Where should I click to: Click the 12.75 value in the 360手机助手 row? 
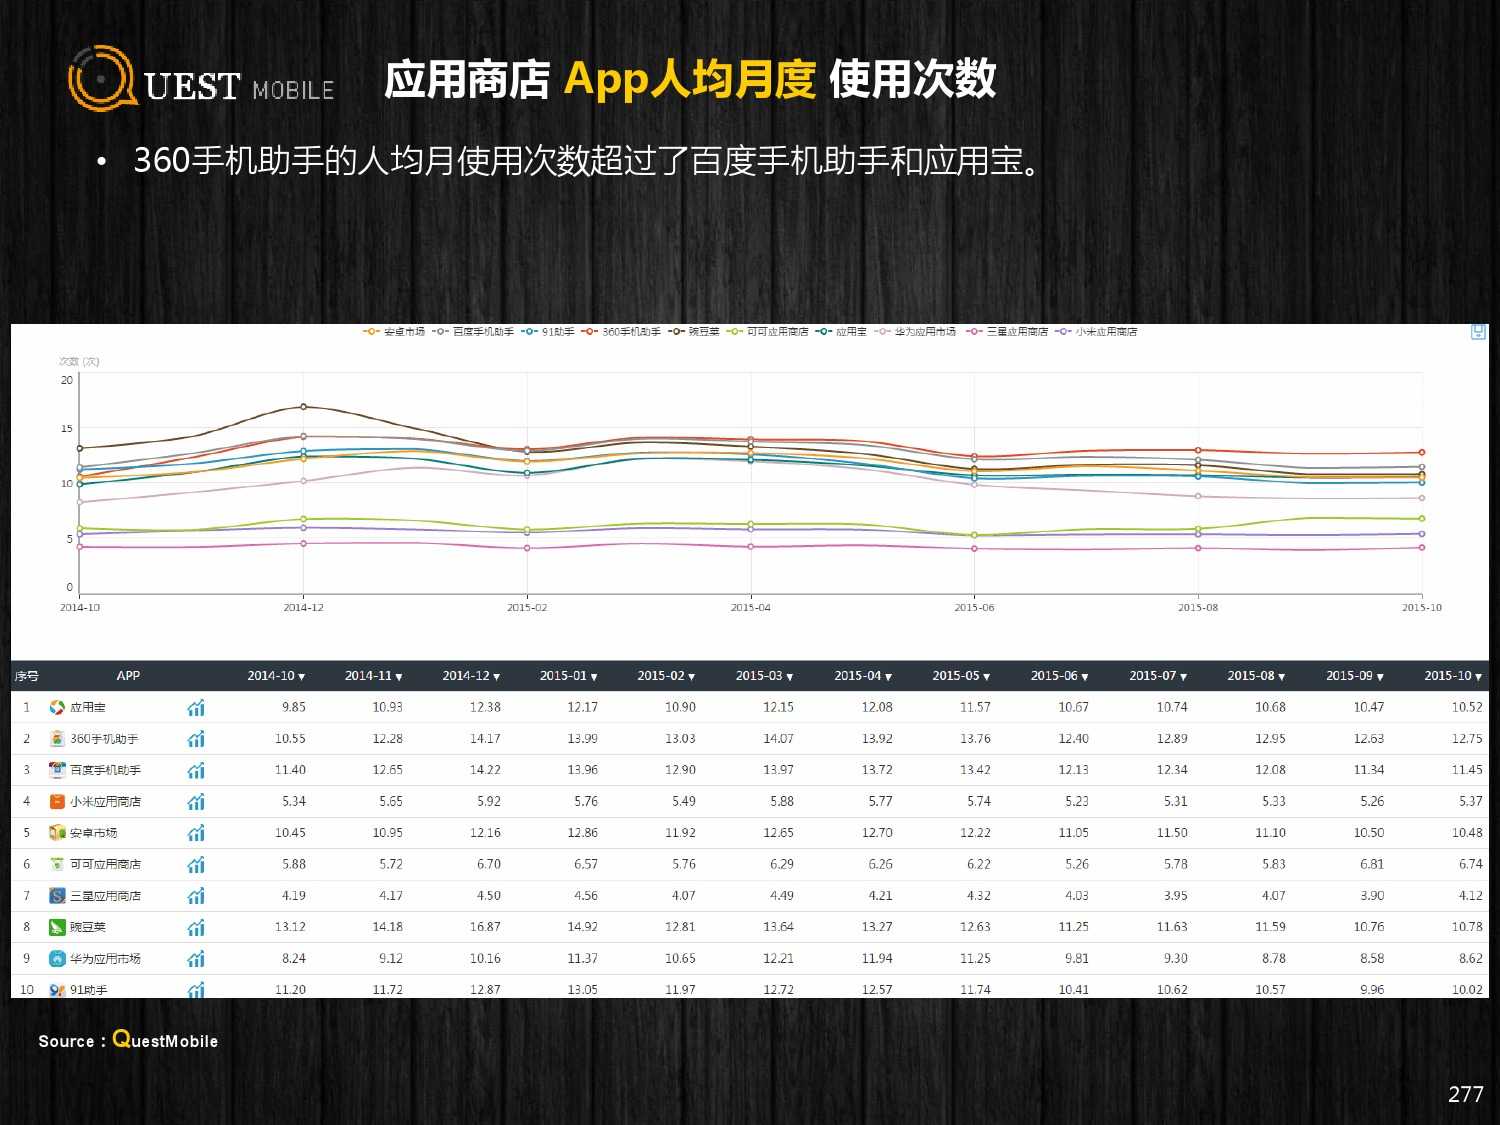pos(1467,739)
